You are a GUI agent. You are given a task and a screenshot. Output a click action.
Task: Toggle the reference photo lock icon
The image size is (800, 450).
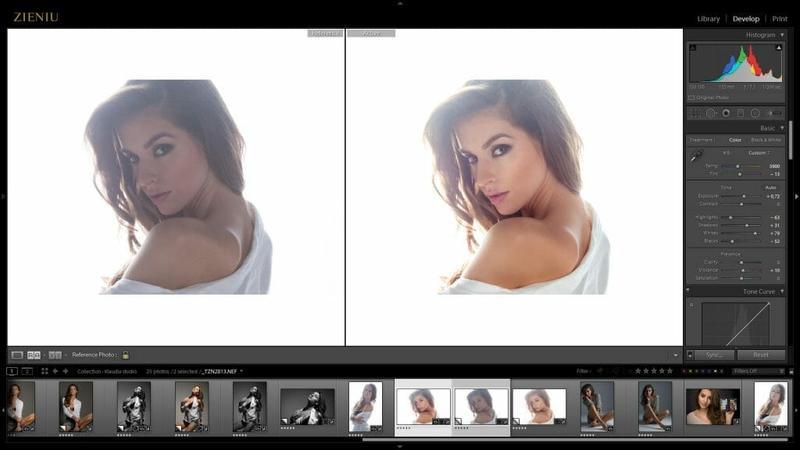pyautogui.click(x=125, y=354)
